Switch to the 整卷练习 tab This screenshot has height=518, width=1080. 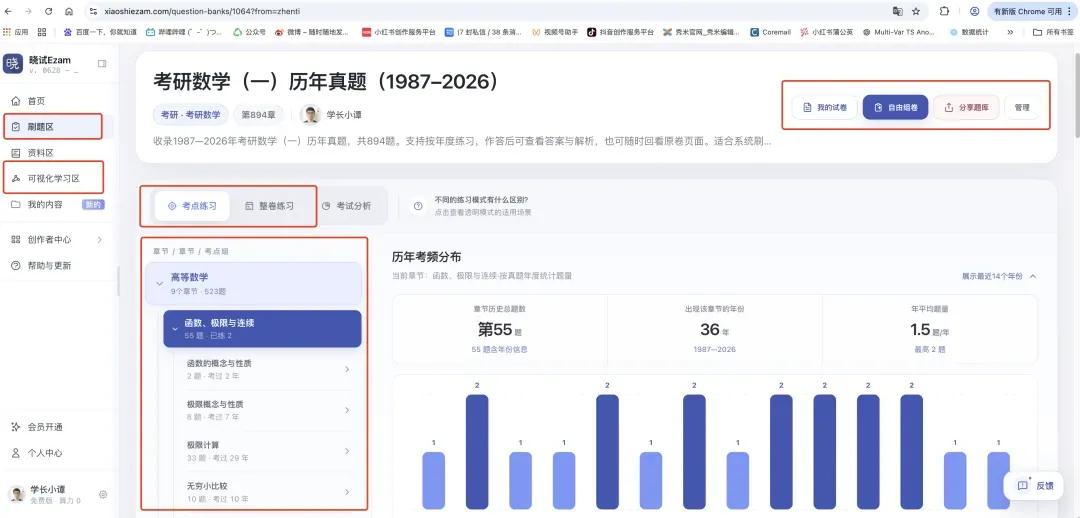pyautogui.click(x=269, y=205)
